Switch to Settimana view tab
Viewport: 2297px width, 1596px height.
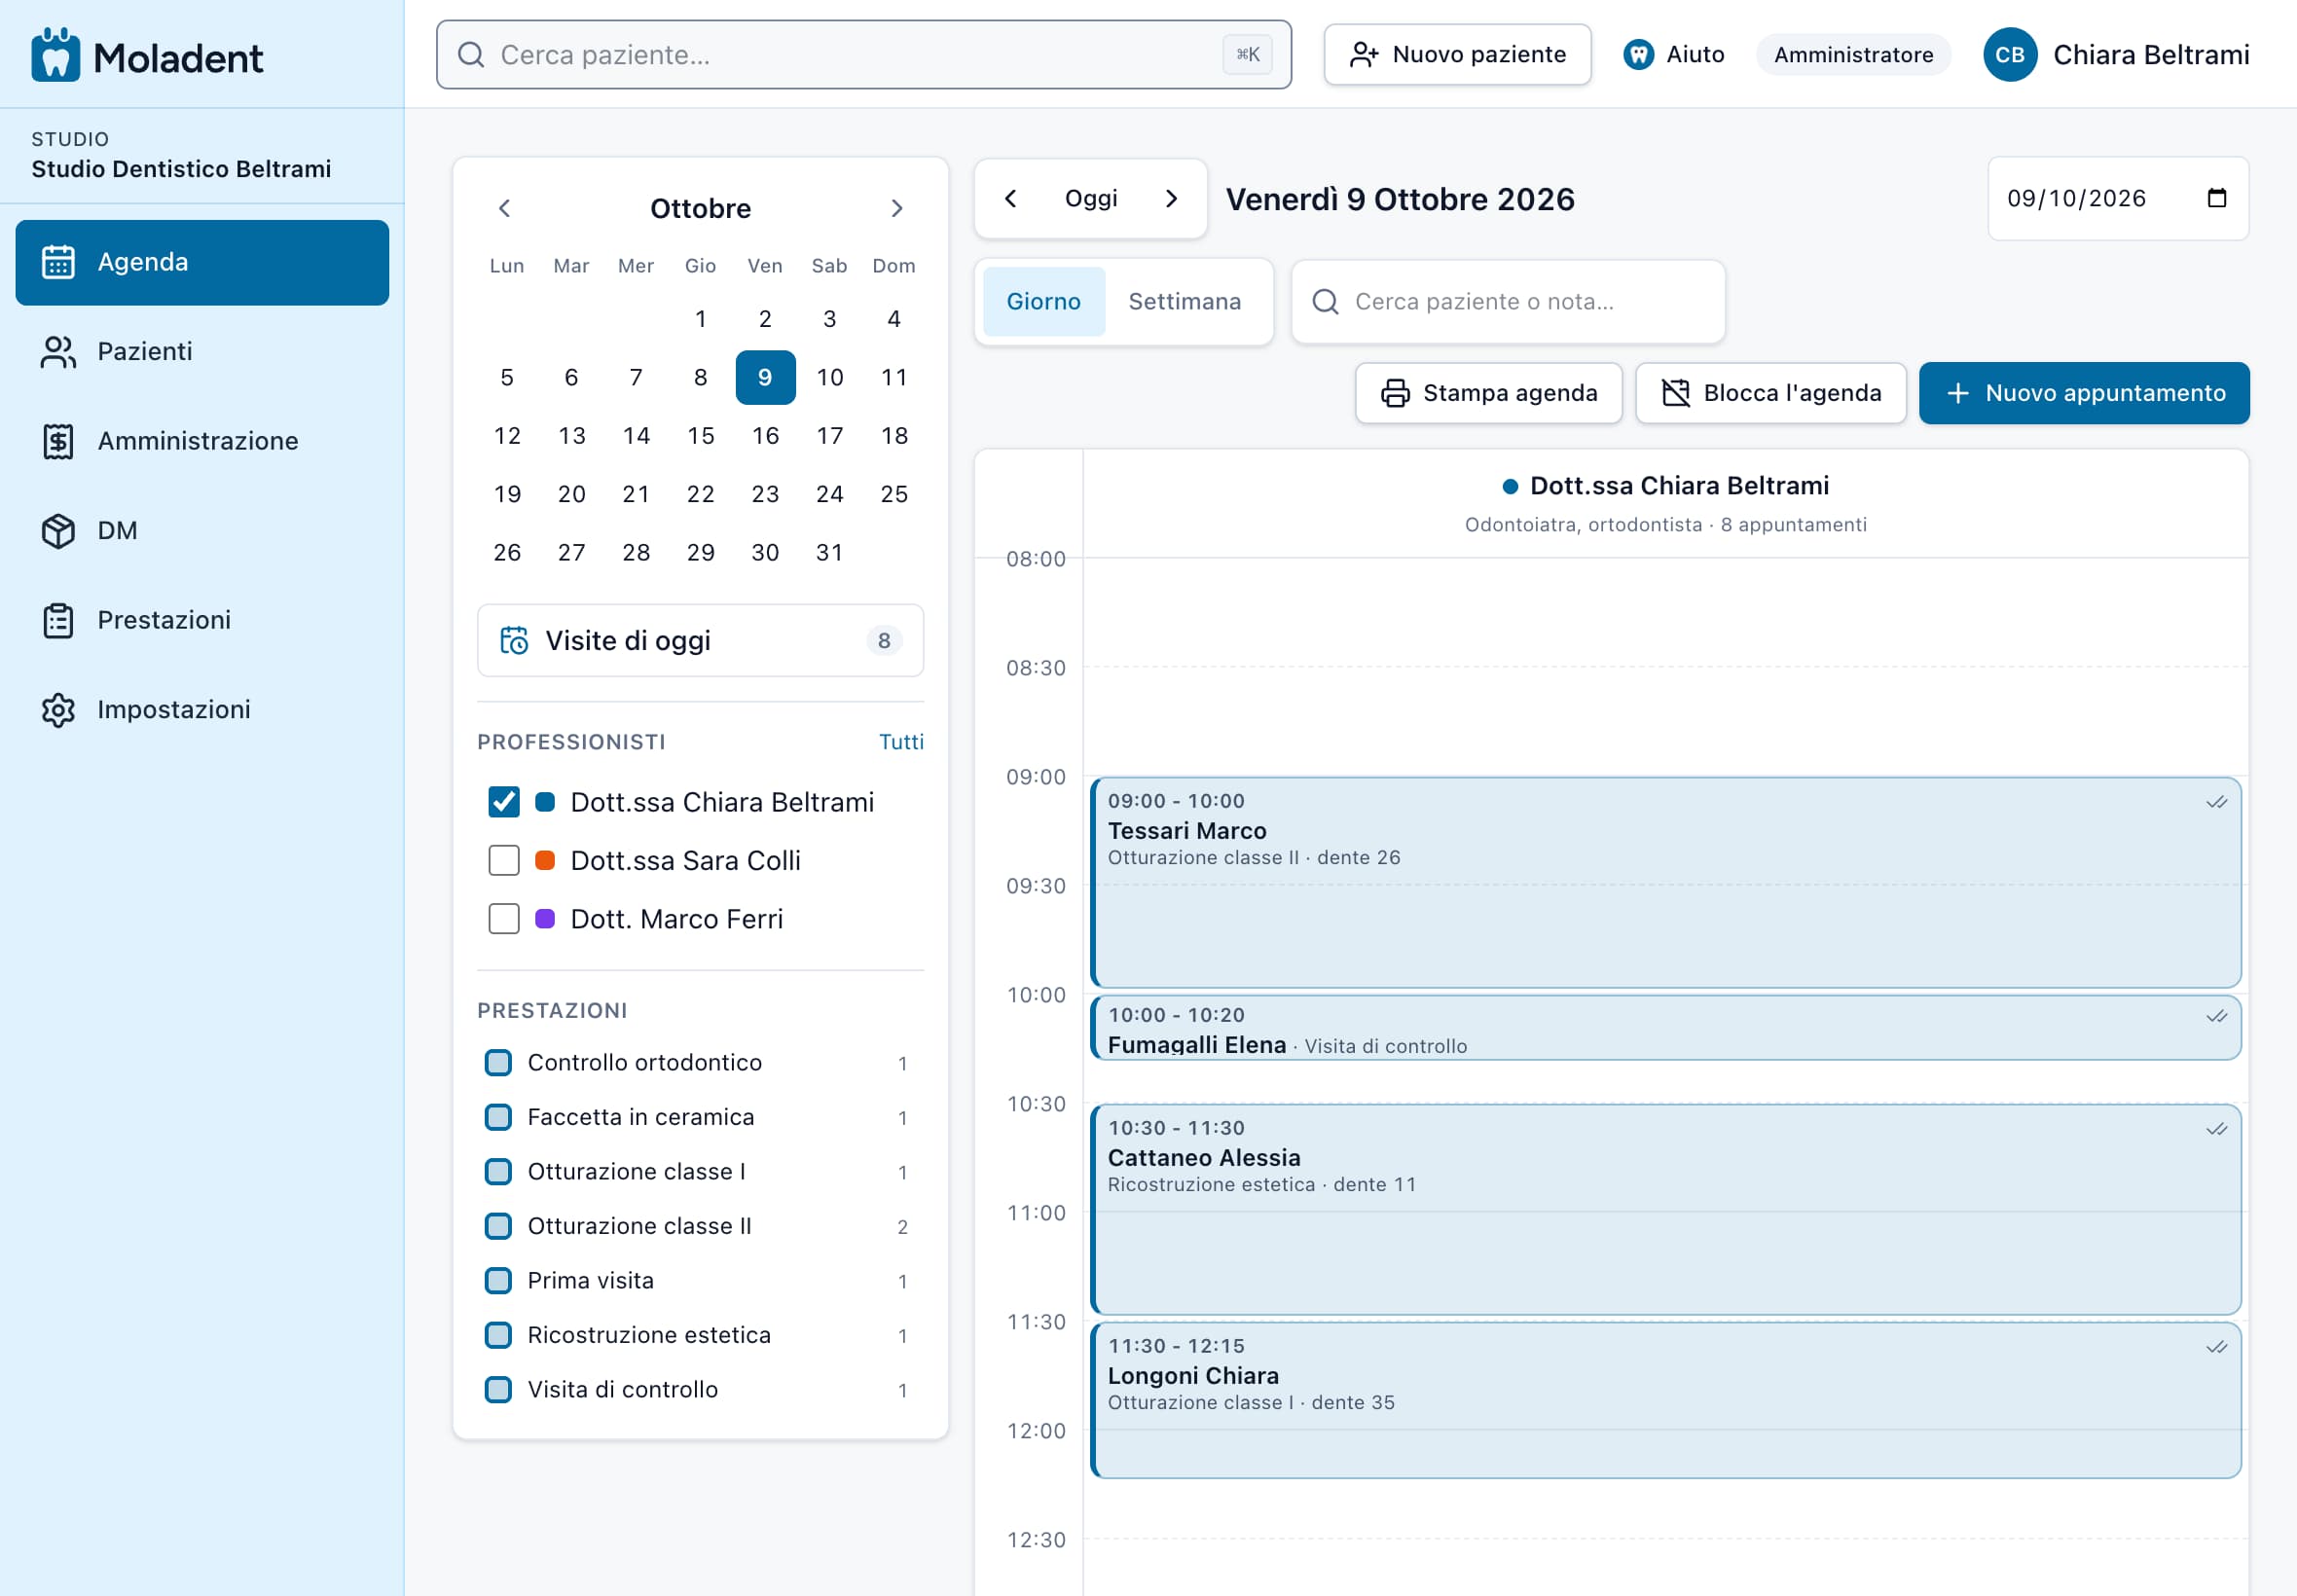pyautogui.click(x=1184, y=301)
